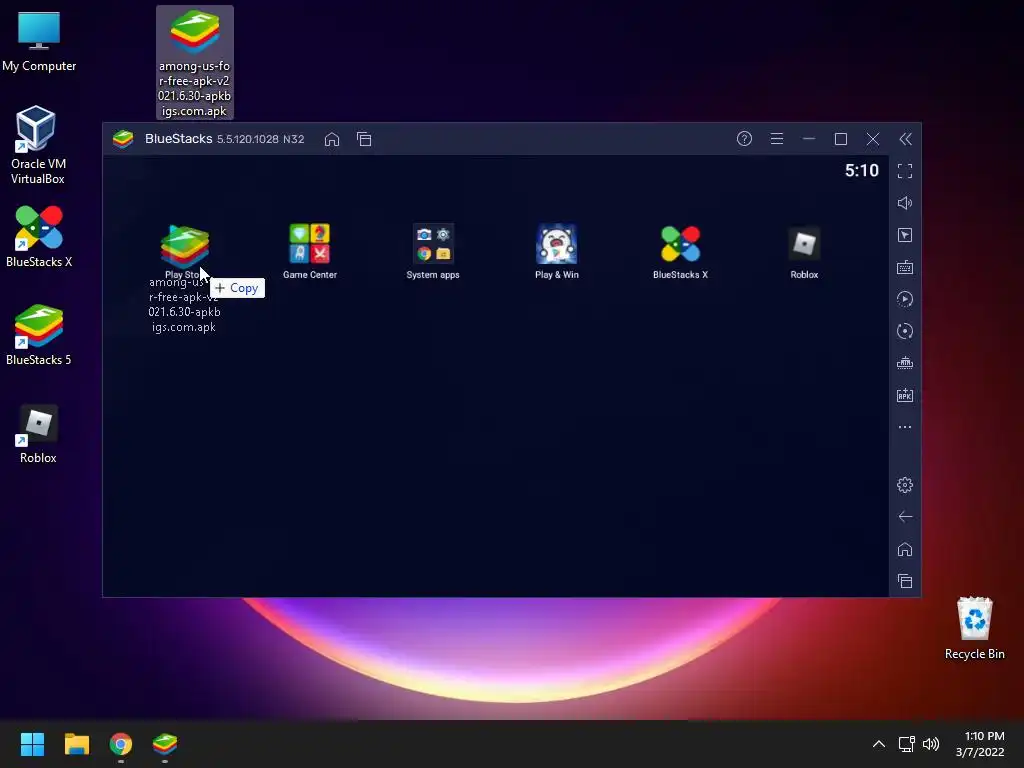The width and height of the screenshot is (1024, 768).
Task: Switch to Chrome in the taskbar
Action: tap(121, 744)
